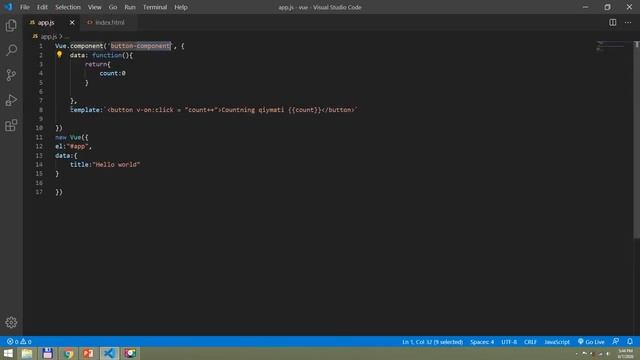Open the Help menu
Viewport: 640px width, 360px height.
coord(181,7)
